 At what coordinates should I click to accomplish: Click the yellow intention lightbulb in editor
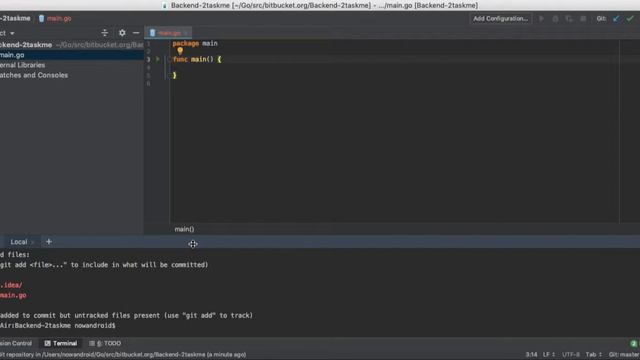click(x=180, y=51)
